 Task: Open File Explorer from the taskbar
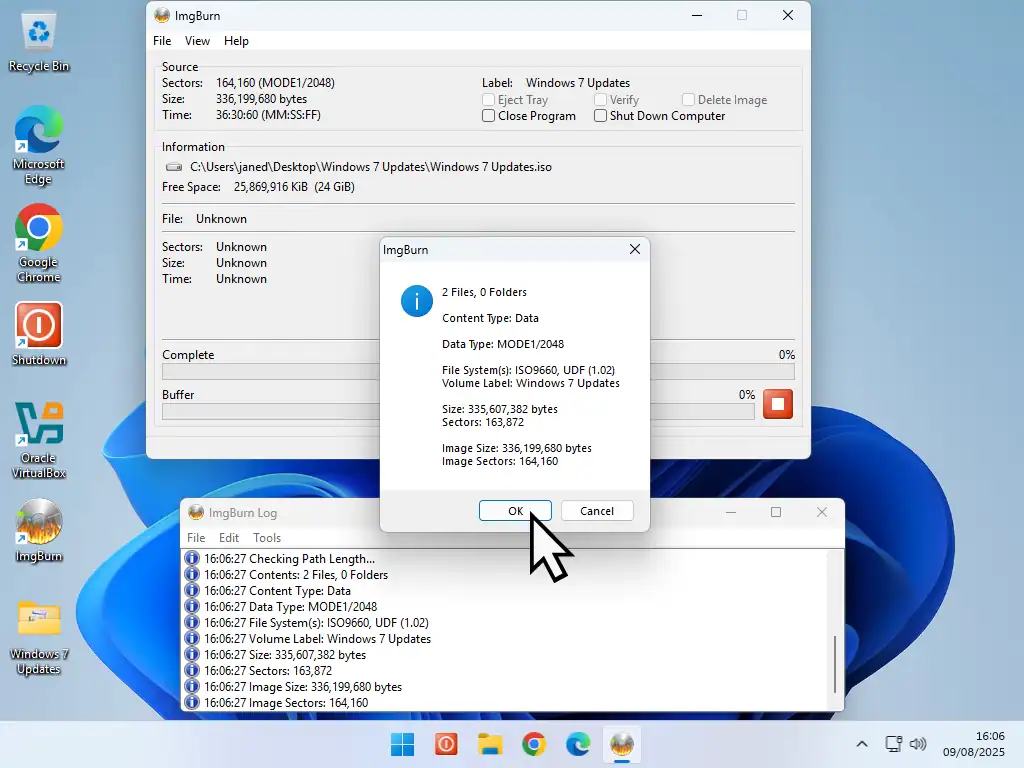[x=489, y=744]
